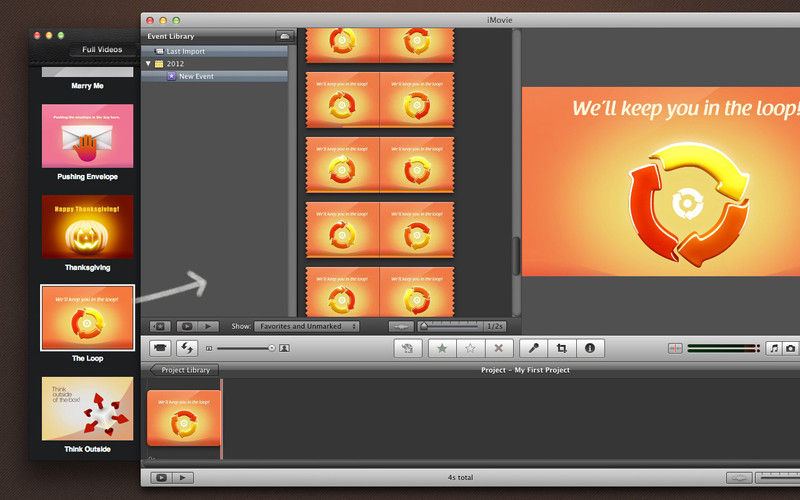Select Think Outside video thumbnail

87,408
